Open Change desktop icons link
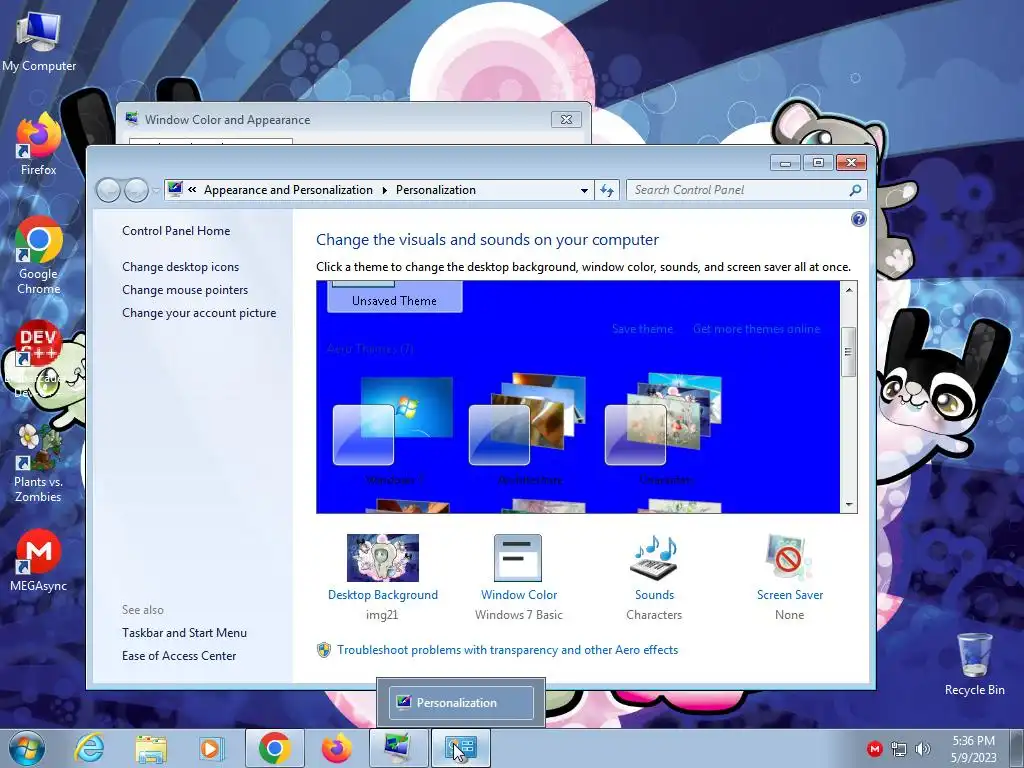Viewport: 1024px width, 768px height. point(180,266)
